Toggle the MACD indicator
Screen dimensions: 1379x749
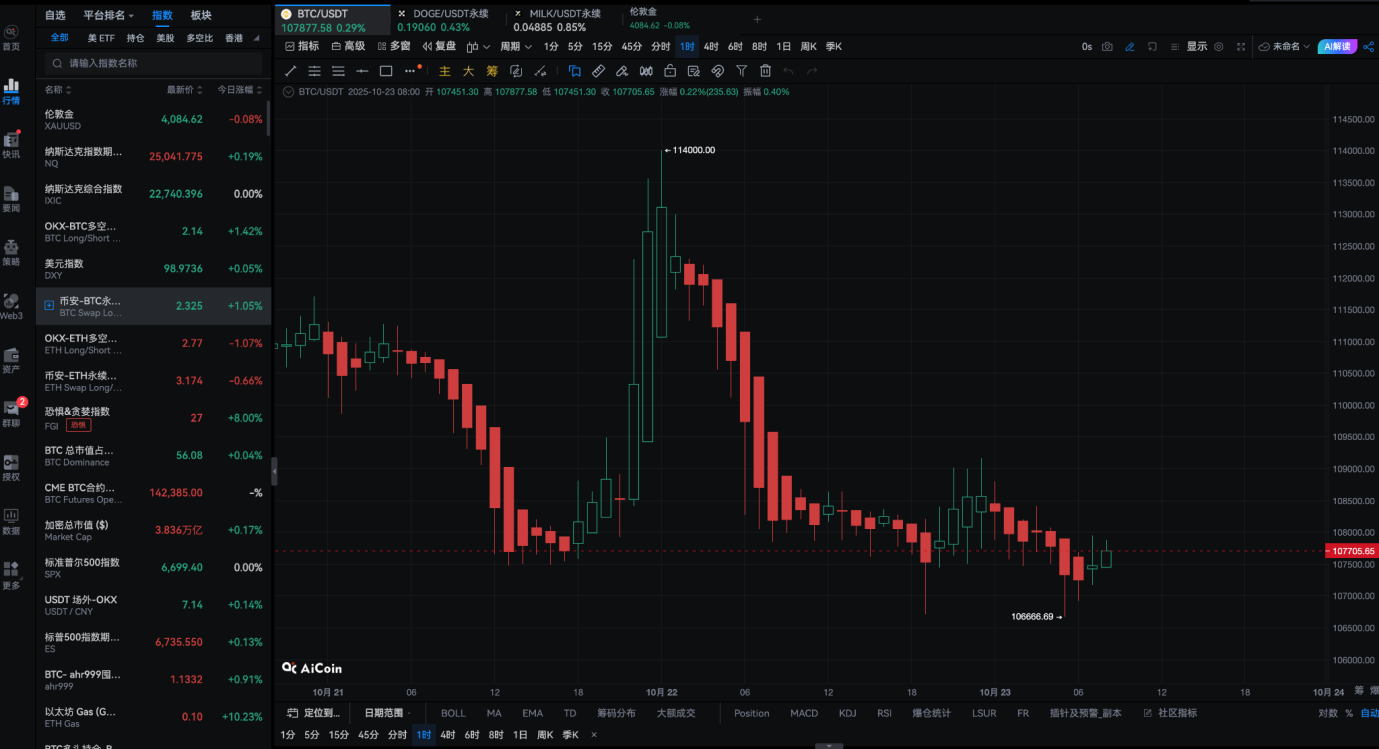803,713
